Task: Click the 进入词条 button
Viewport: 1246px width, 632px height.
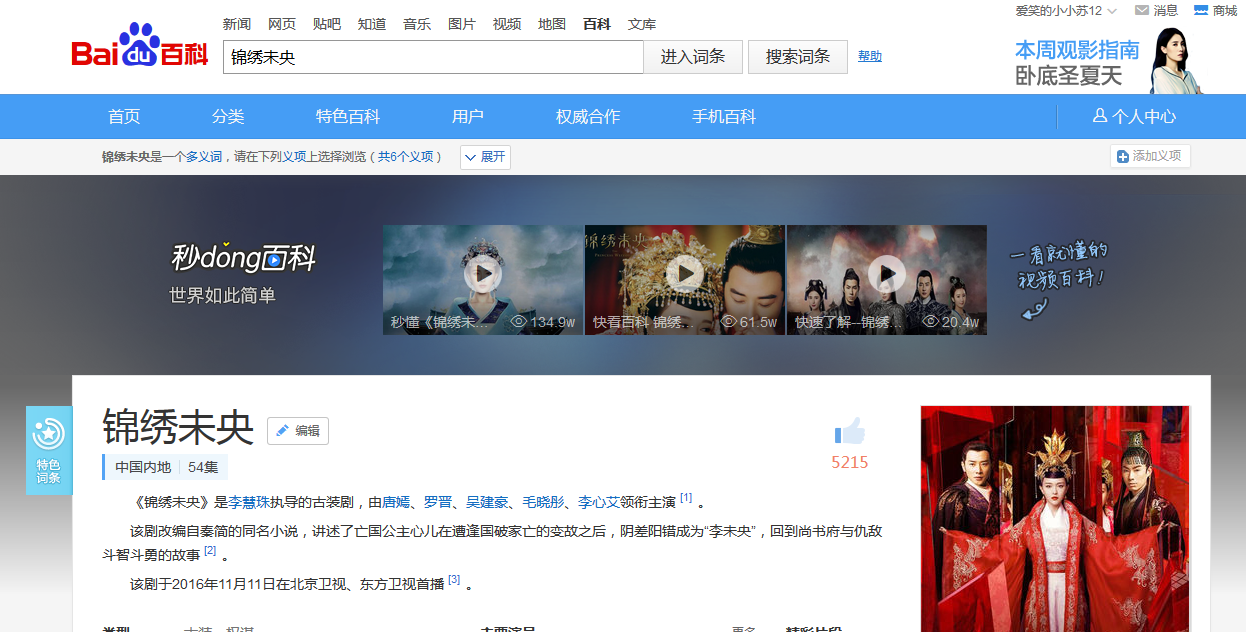Action: coord(693,57)
